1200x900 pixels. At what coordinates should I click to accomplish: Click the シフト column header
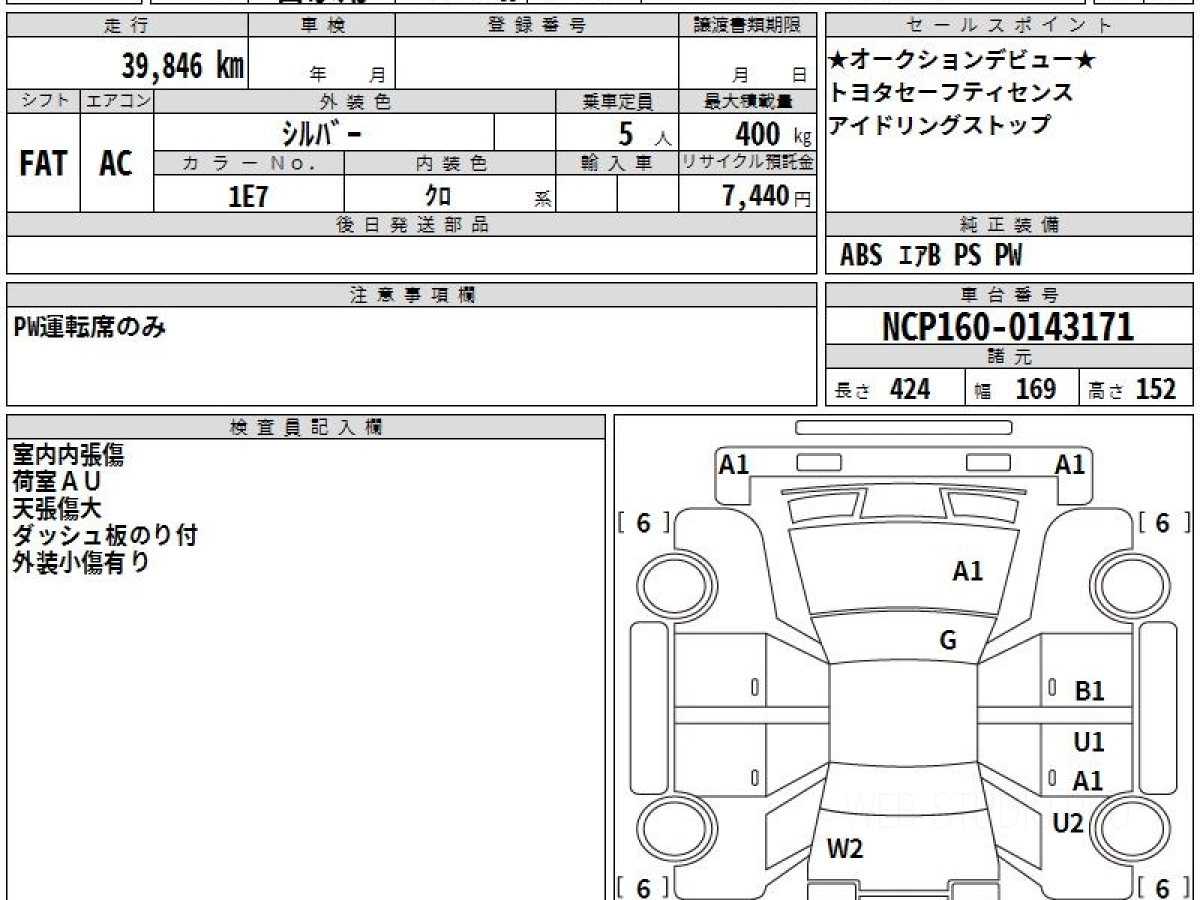coord(44,101)
